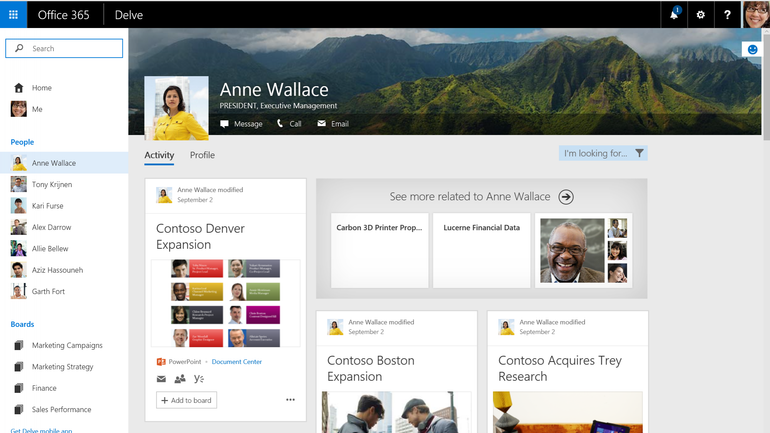Open more options ellipsis on Denver card
This screenshot has height=433, width=770.
pos(290,400)
